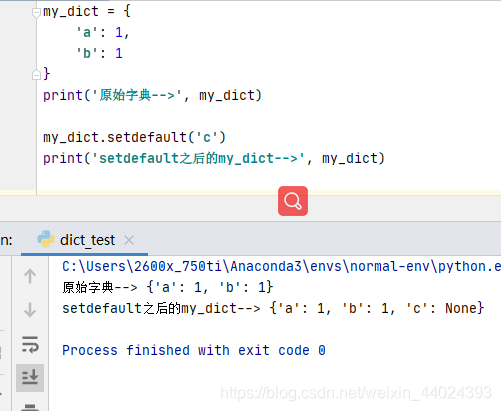Viewport: 501px width, 411px height.
Task: Click the down arrow in run console
Action: point(30,310)
